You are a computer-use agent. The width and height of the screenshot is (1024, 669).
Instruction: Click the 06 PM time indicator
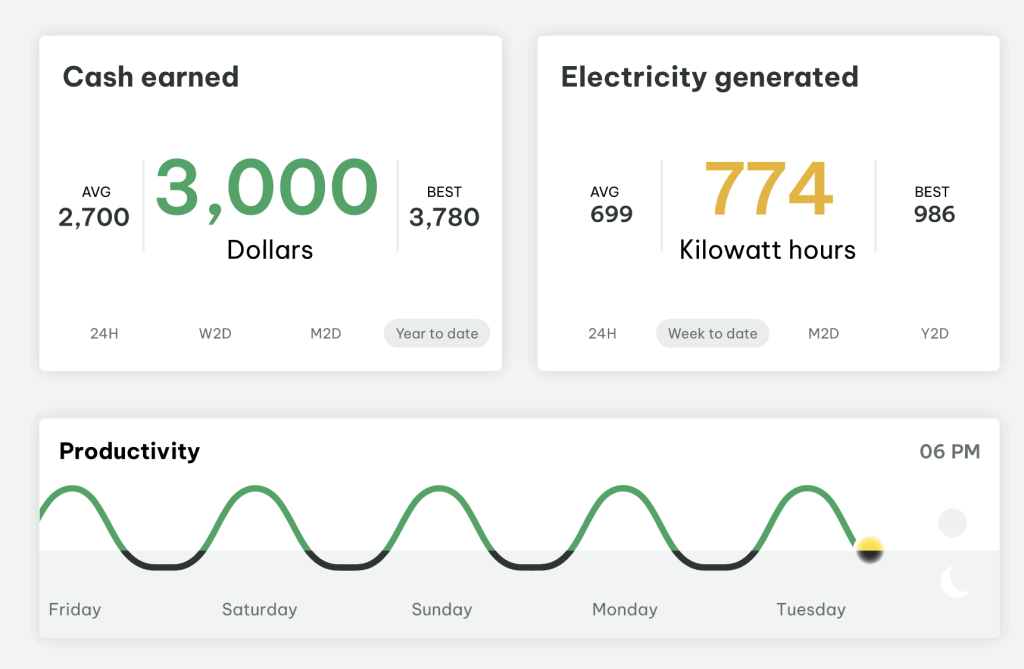948,451
